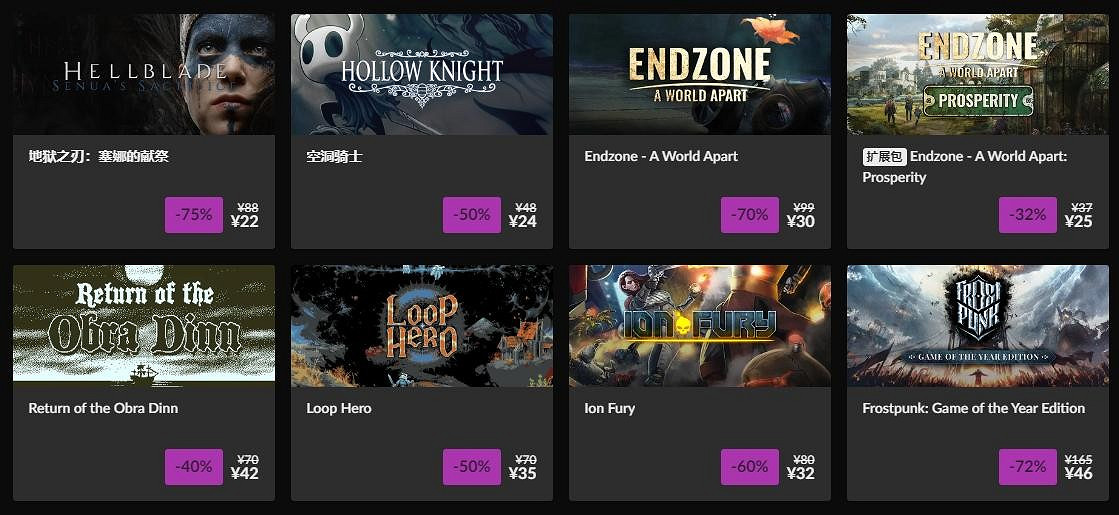Select the -72% discount badge on Frostpunk
1119x515 pixels.
[x=1027, y=467]
